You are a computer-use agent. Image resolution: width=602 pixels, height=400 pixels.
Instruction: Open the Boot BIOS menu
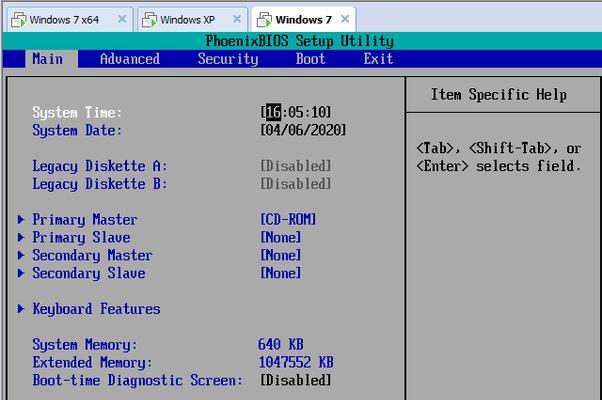(311, 59)
